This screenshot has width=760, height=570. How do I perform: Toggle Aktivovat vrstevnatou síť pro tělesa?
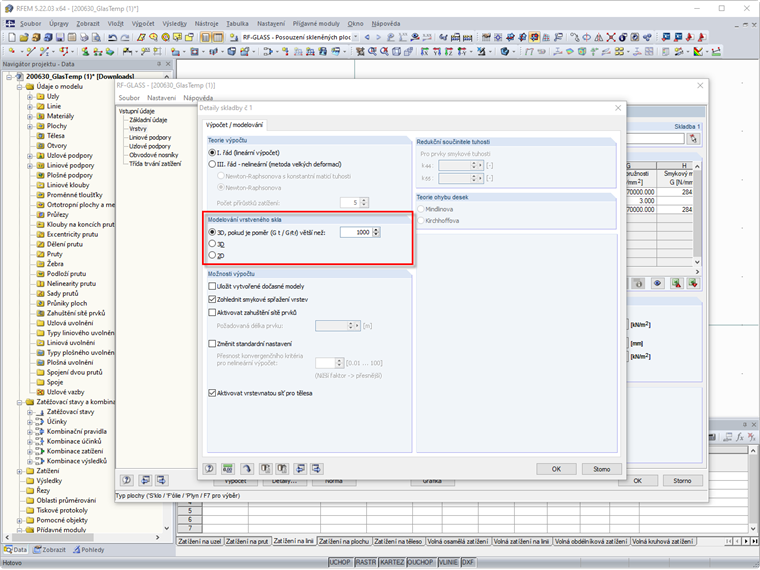click(x=212, y=393)
